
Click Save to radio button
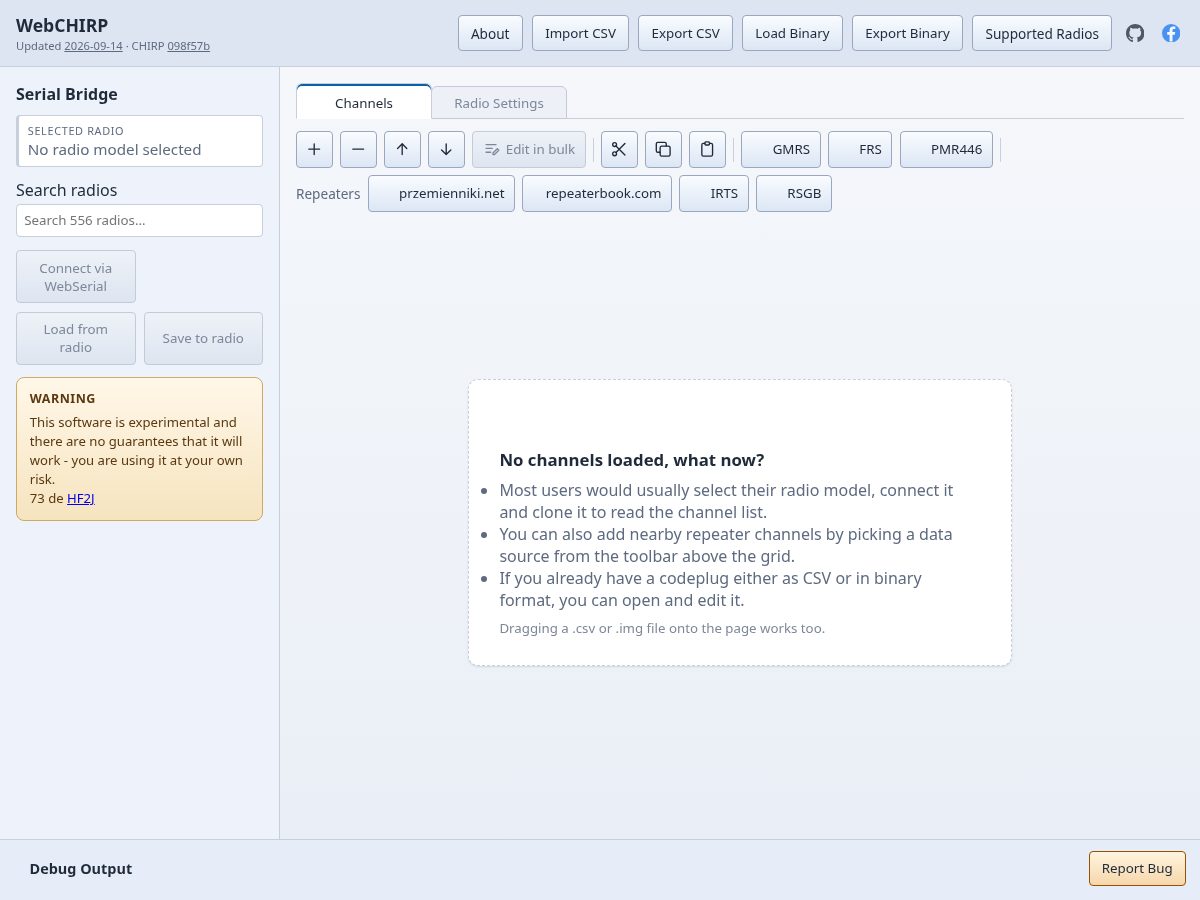[x=203, y=338]
